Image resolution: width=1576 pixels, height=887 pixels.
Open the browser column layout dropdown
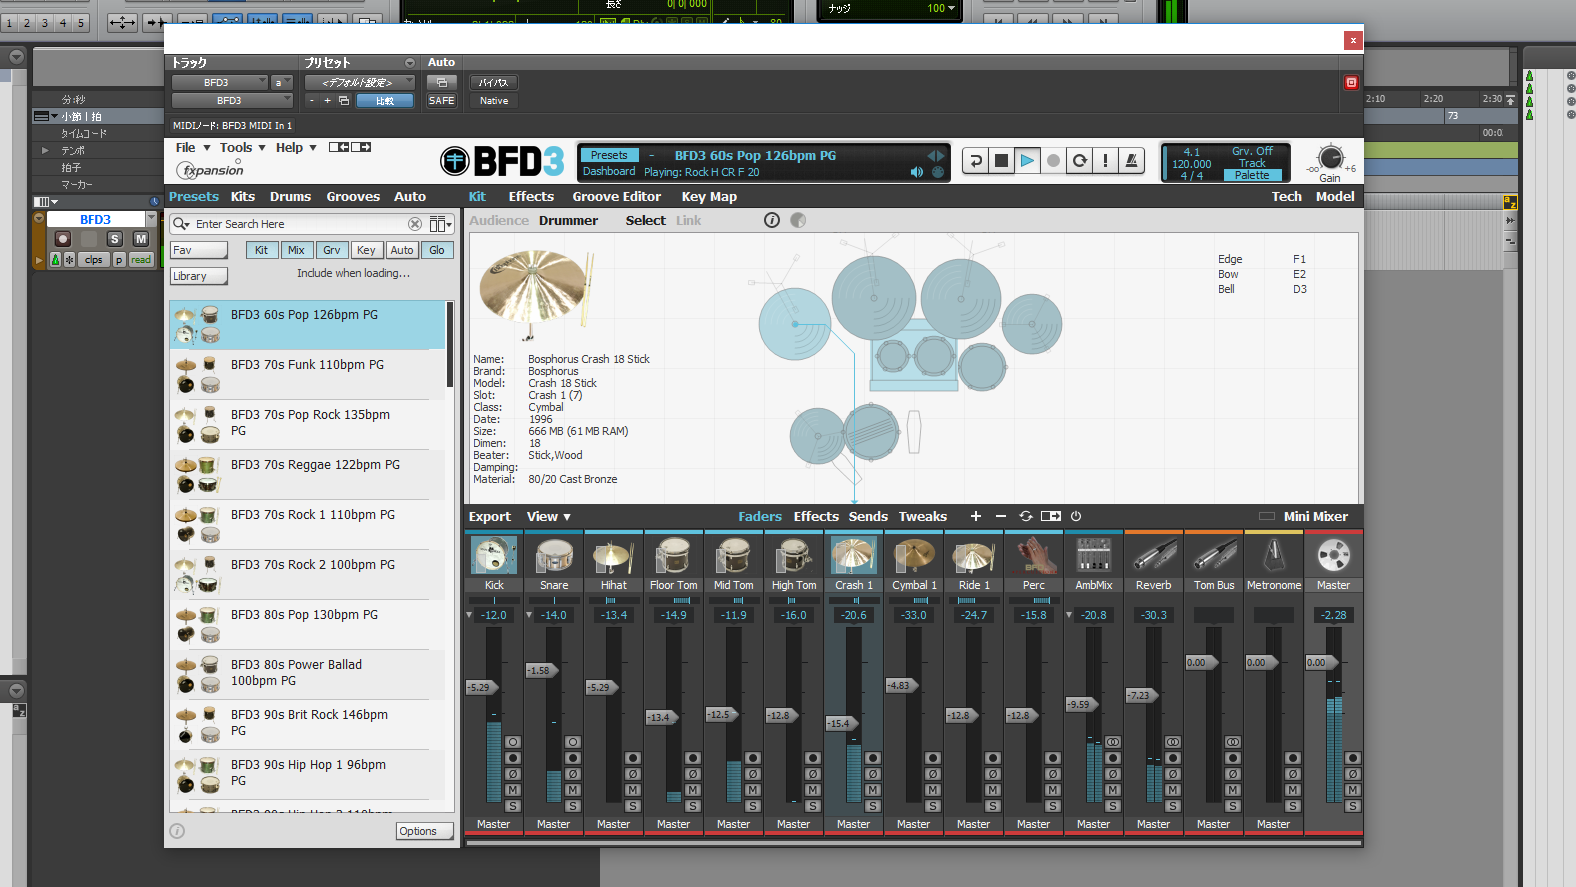tap(441, 224)
